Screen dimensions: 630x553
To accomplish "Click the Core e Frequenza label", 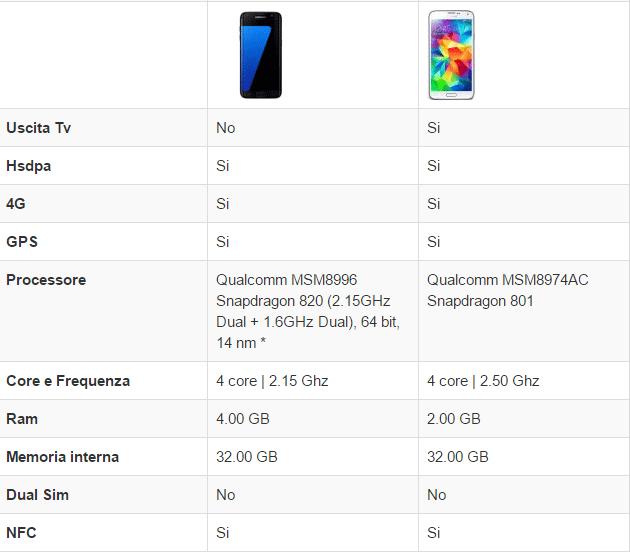I will (68, 381).
